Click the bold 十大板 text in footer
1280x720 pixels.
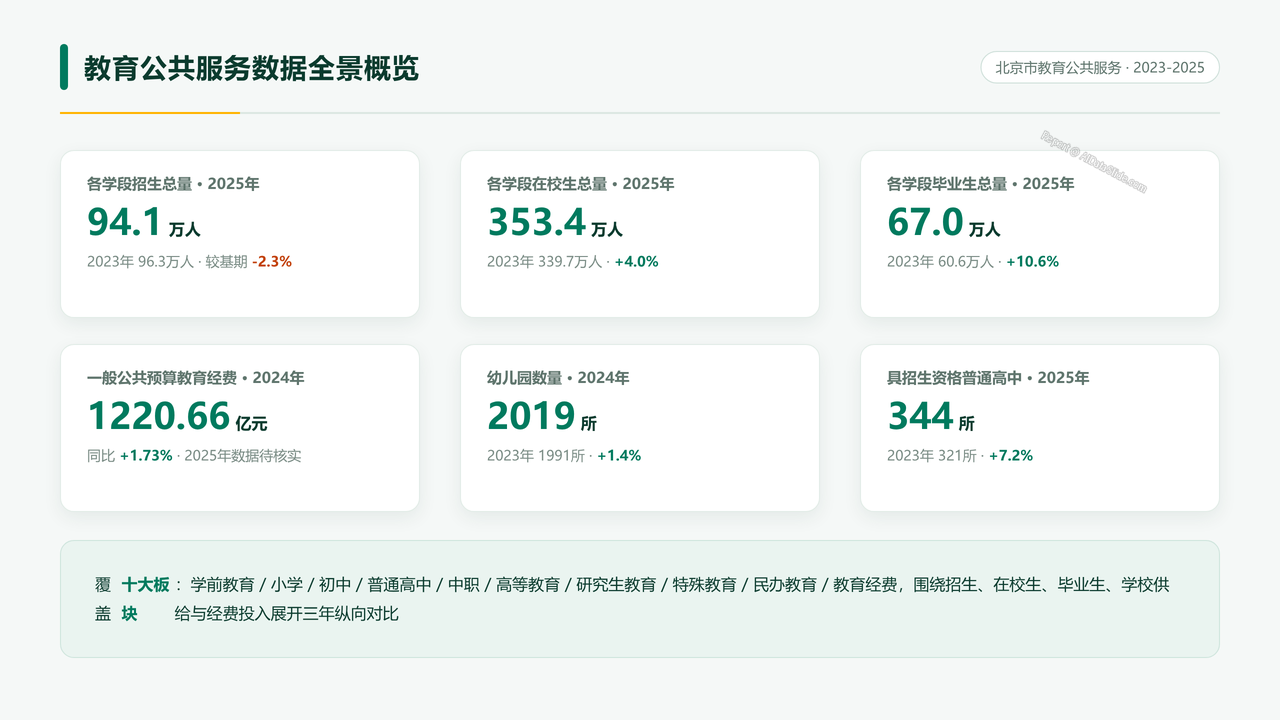pyautogui.click(x=146, y=584)
